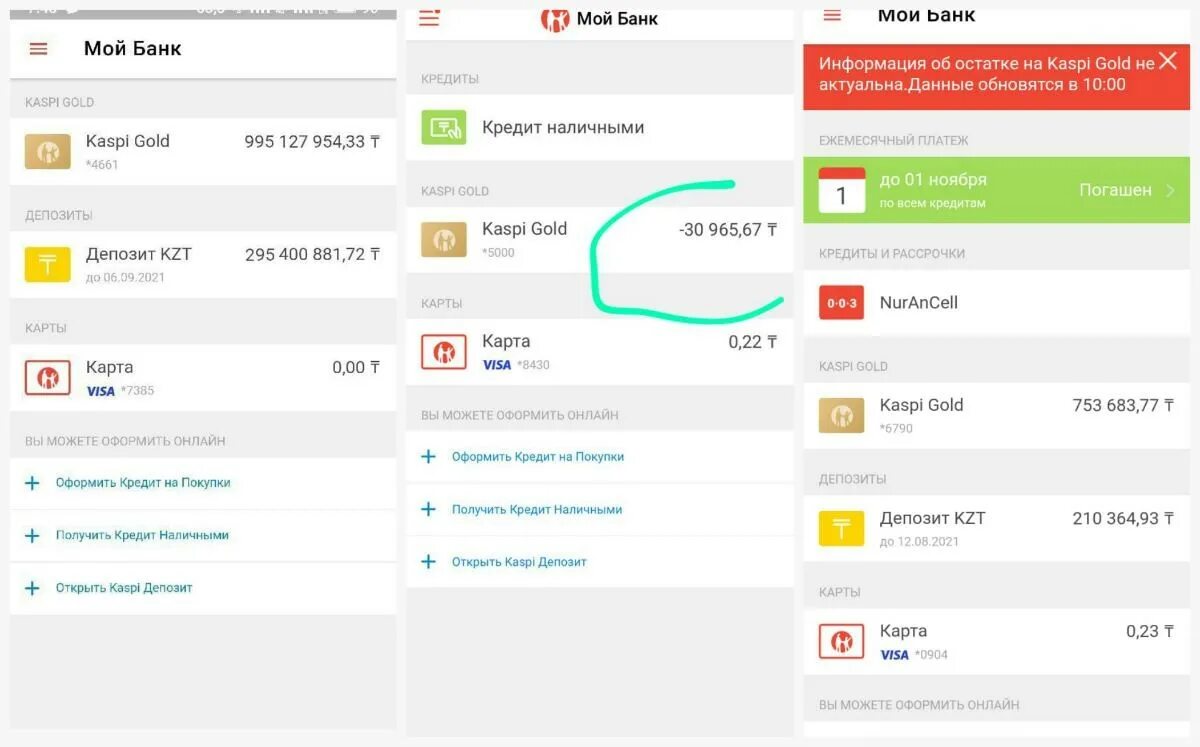Image resolution: width=1200 pixels, height=747 pixels.
Task: Tap plus icon beside Получить Кредит Наличными, left screen
Action: pyautogui.click(x=32, y=536)
